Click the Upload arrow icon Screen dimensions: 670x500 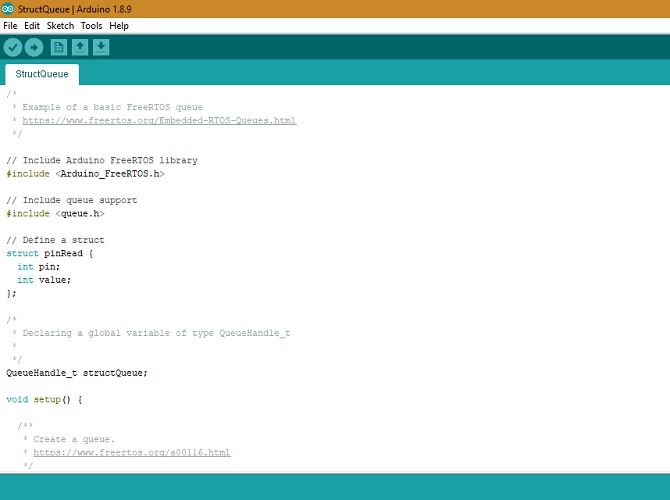[34, 47]
